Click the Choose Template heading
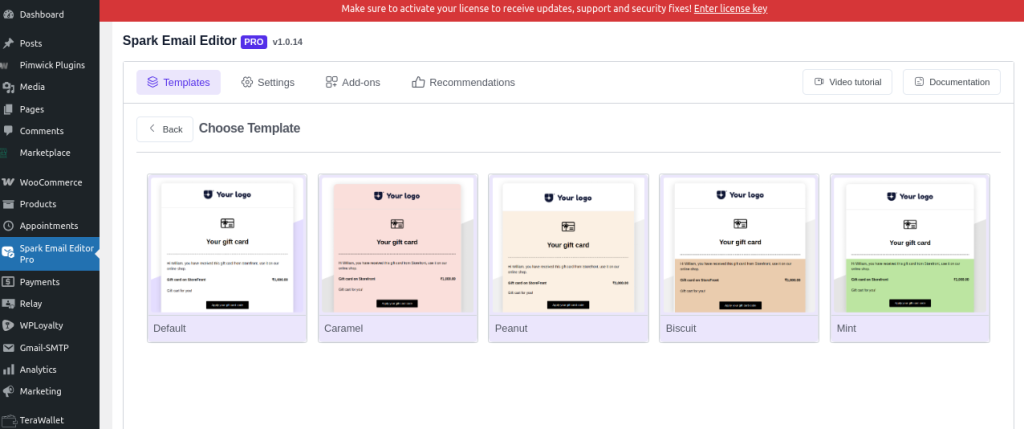This screenshot has width=1024, height=429. click(249, 128)
